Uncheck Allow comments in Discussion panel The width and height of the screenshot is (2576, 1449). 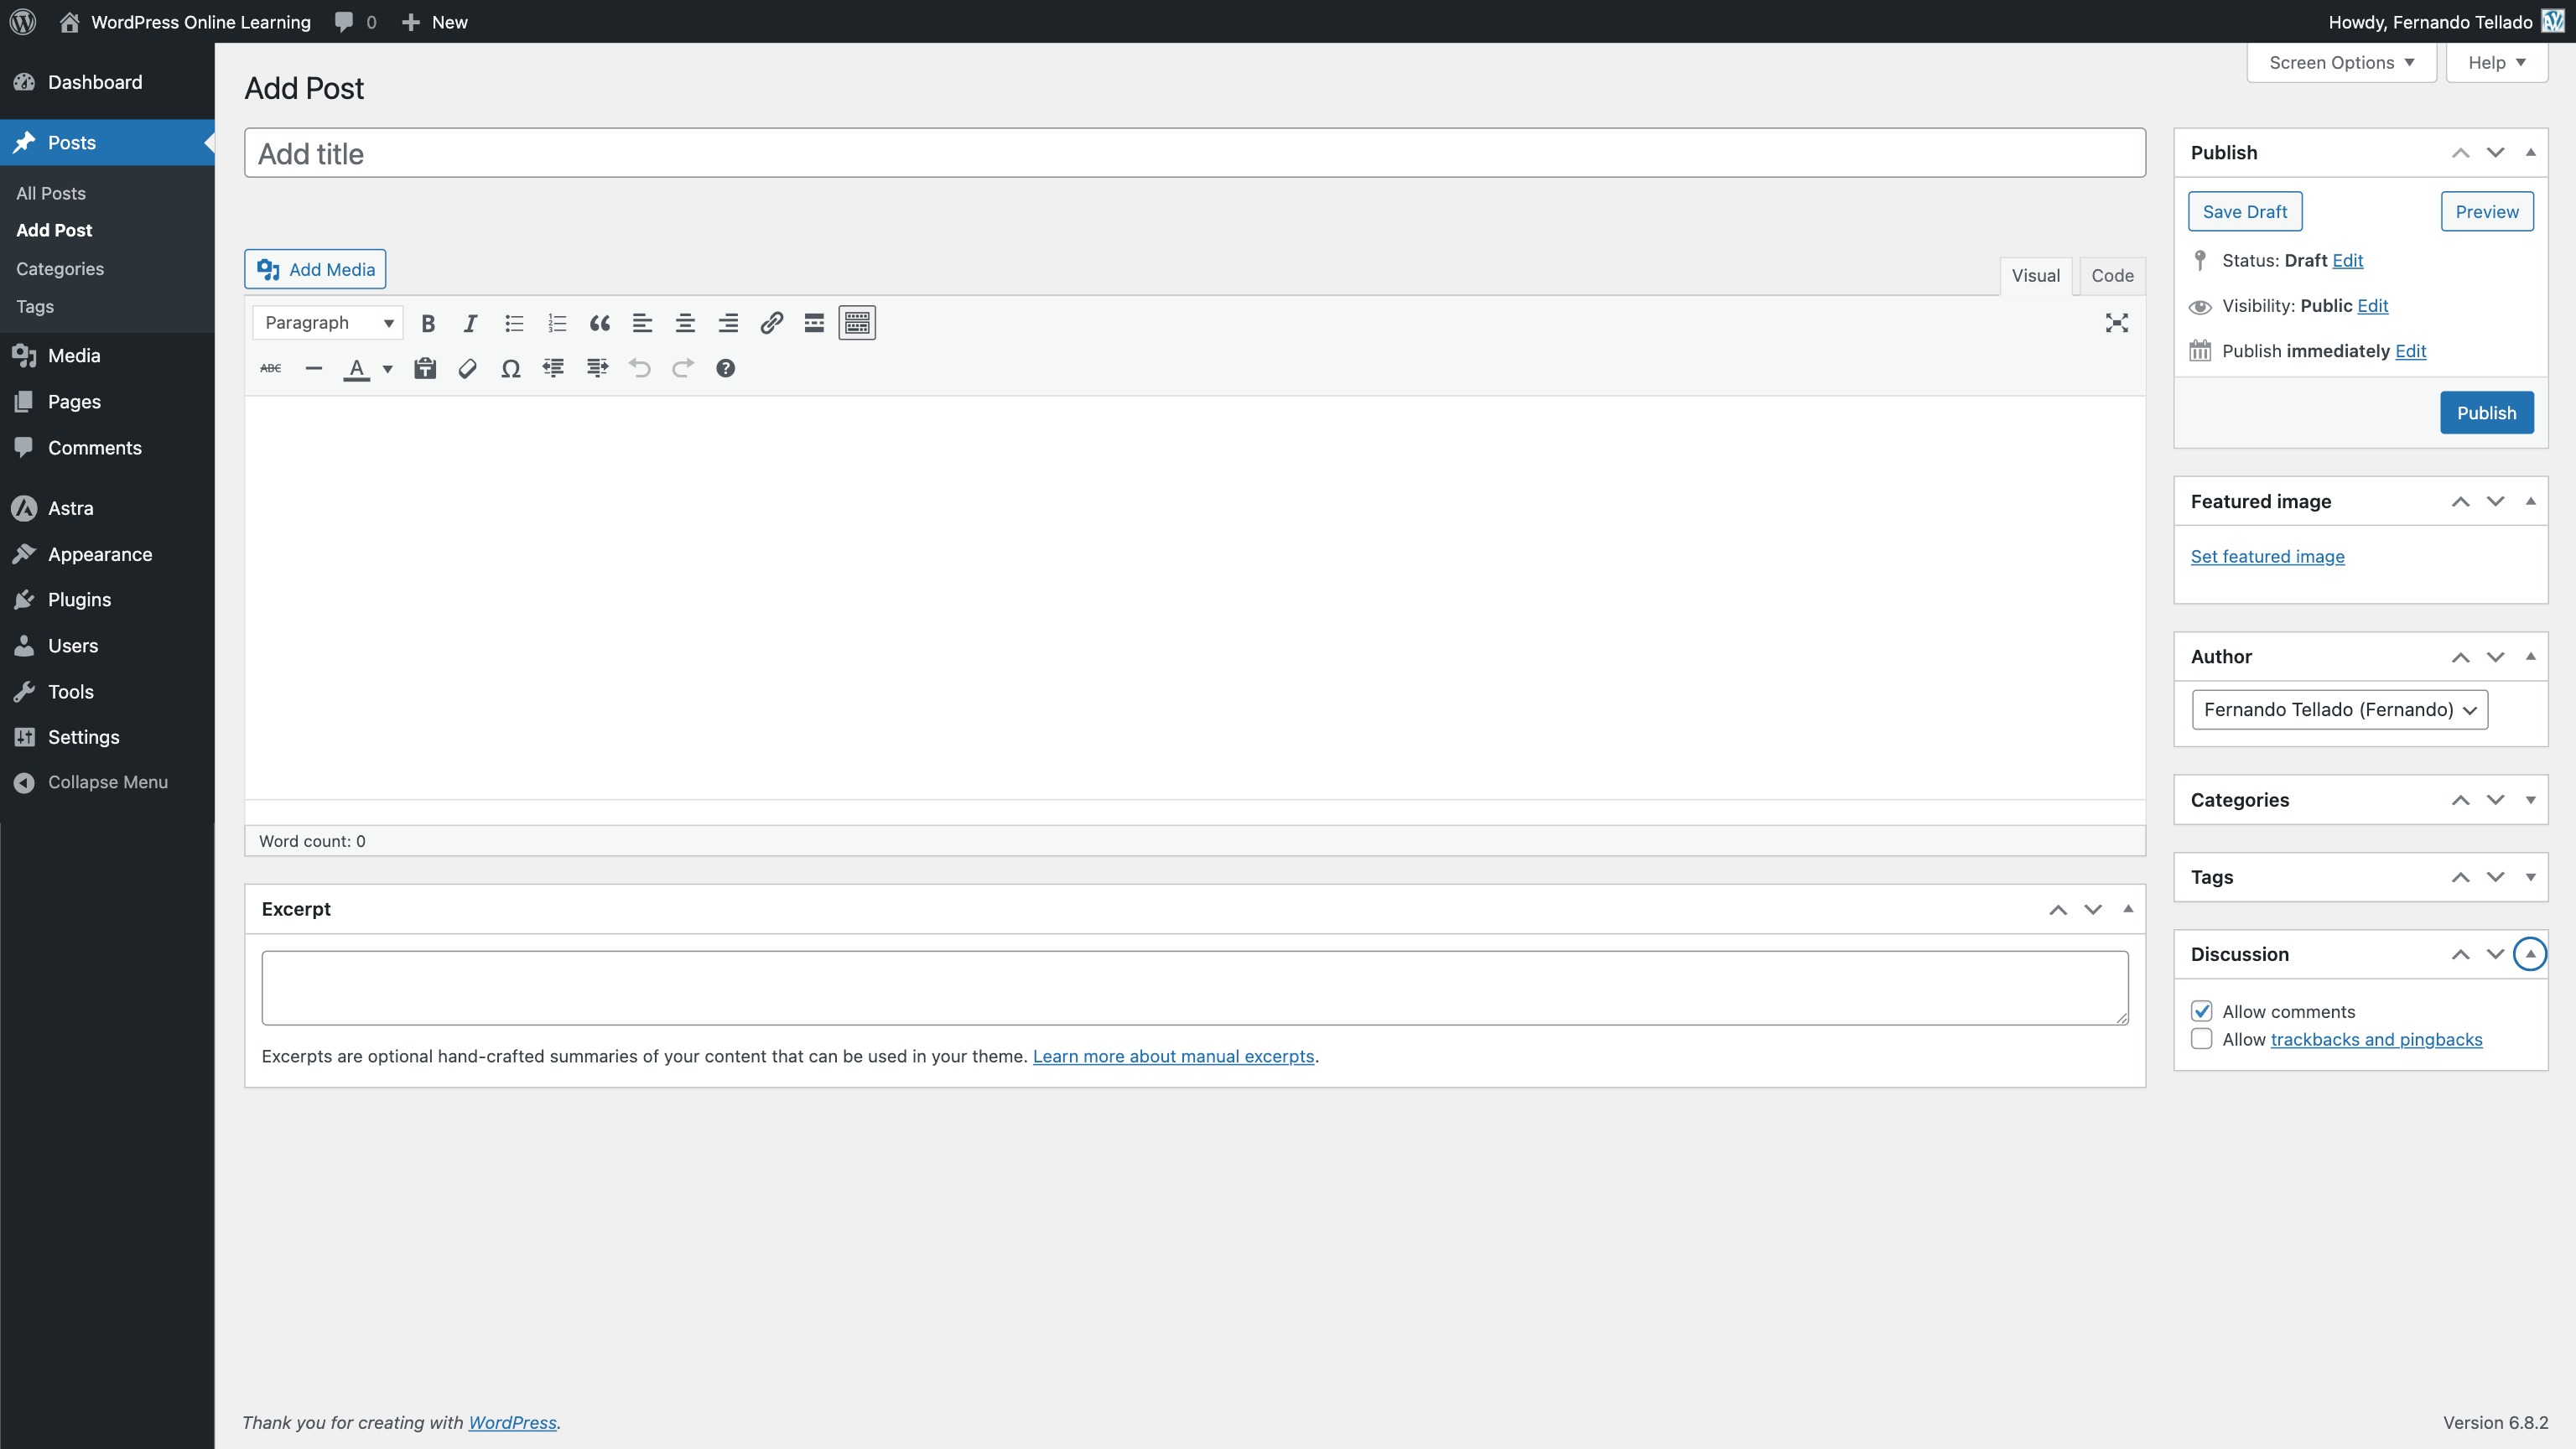pyautogui.click(x=2201, y=1011)
